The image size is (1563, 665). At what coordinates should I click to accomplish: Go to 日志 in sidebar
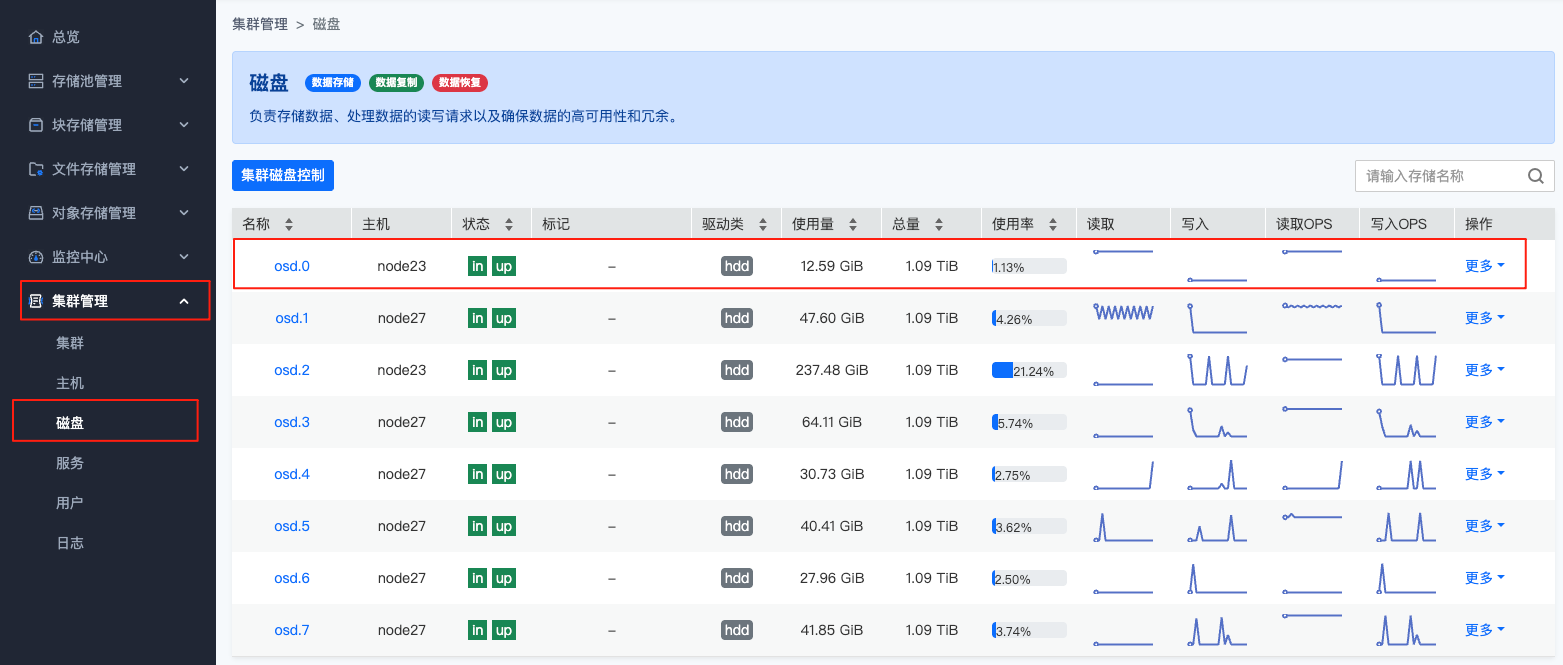70,543
